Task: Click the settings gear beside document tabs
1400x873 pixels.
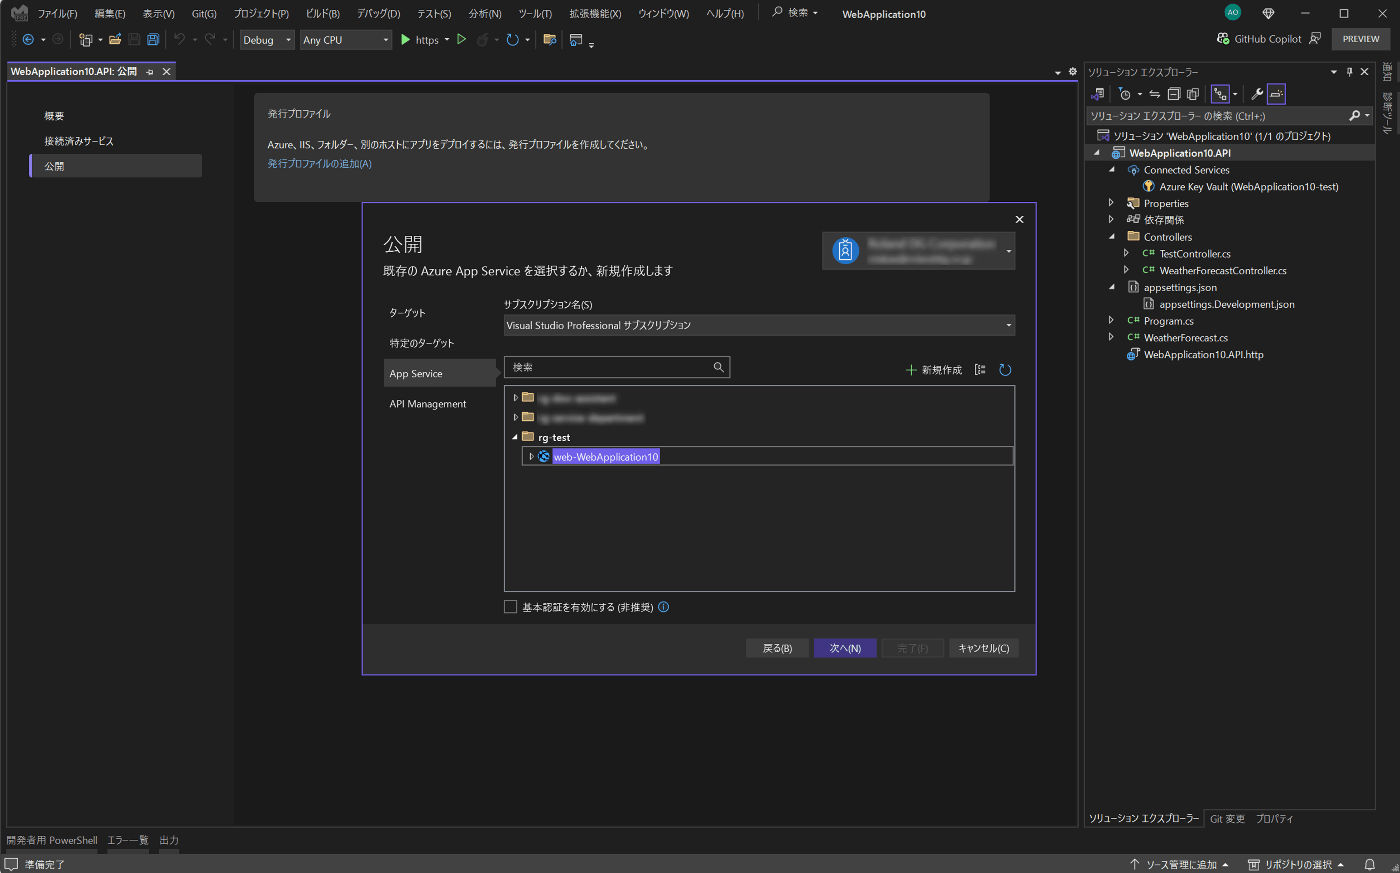Action: pos(1073,72)
